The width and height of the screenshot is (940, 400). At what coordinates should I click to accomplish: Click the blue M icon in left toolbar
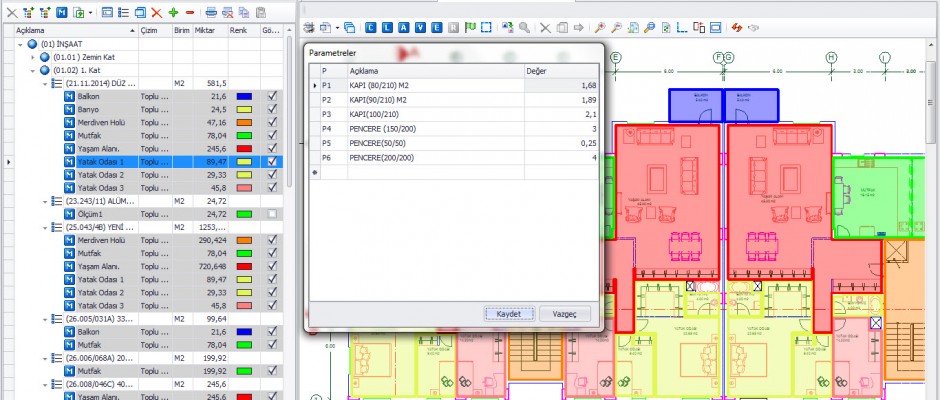(x=62, y=13)
